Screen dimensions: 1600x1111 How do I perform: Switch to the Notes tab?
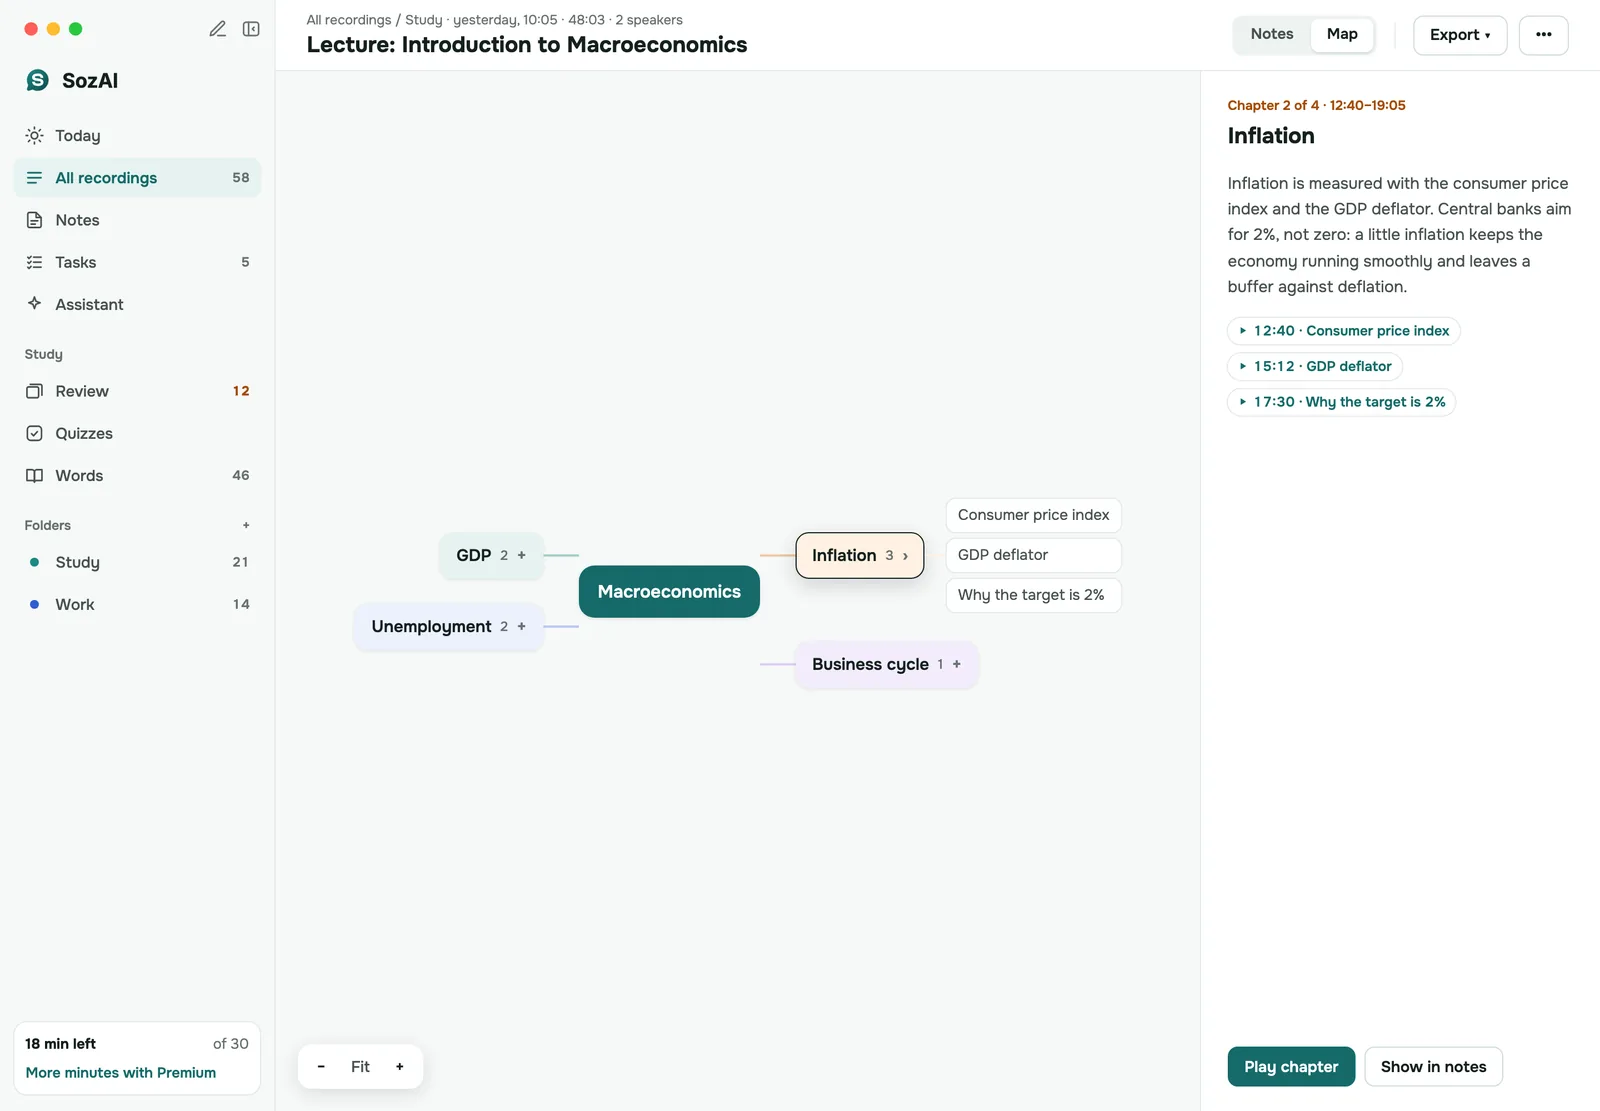1271,34
